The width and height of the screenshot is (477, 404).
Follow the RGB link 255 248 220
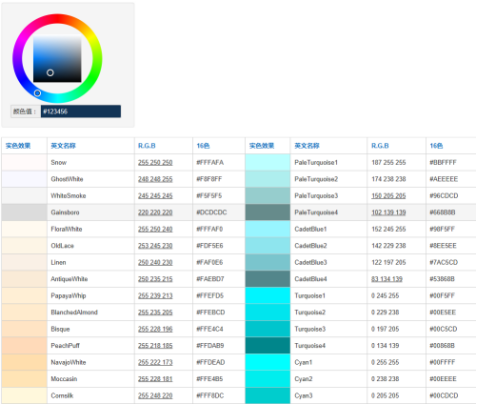click(x=155, y=396)
